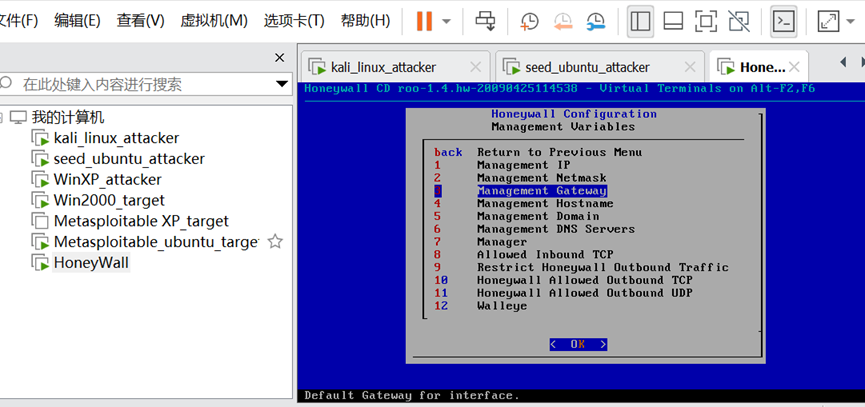Close the HoneyWall tab
Image resolution: width=865 pixels, height=407 pixels.
click(794, 67)
